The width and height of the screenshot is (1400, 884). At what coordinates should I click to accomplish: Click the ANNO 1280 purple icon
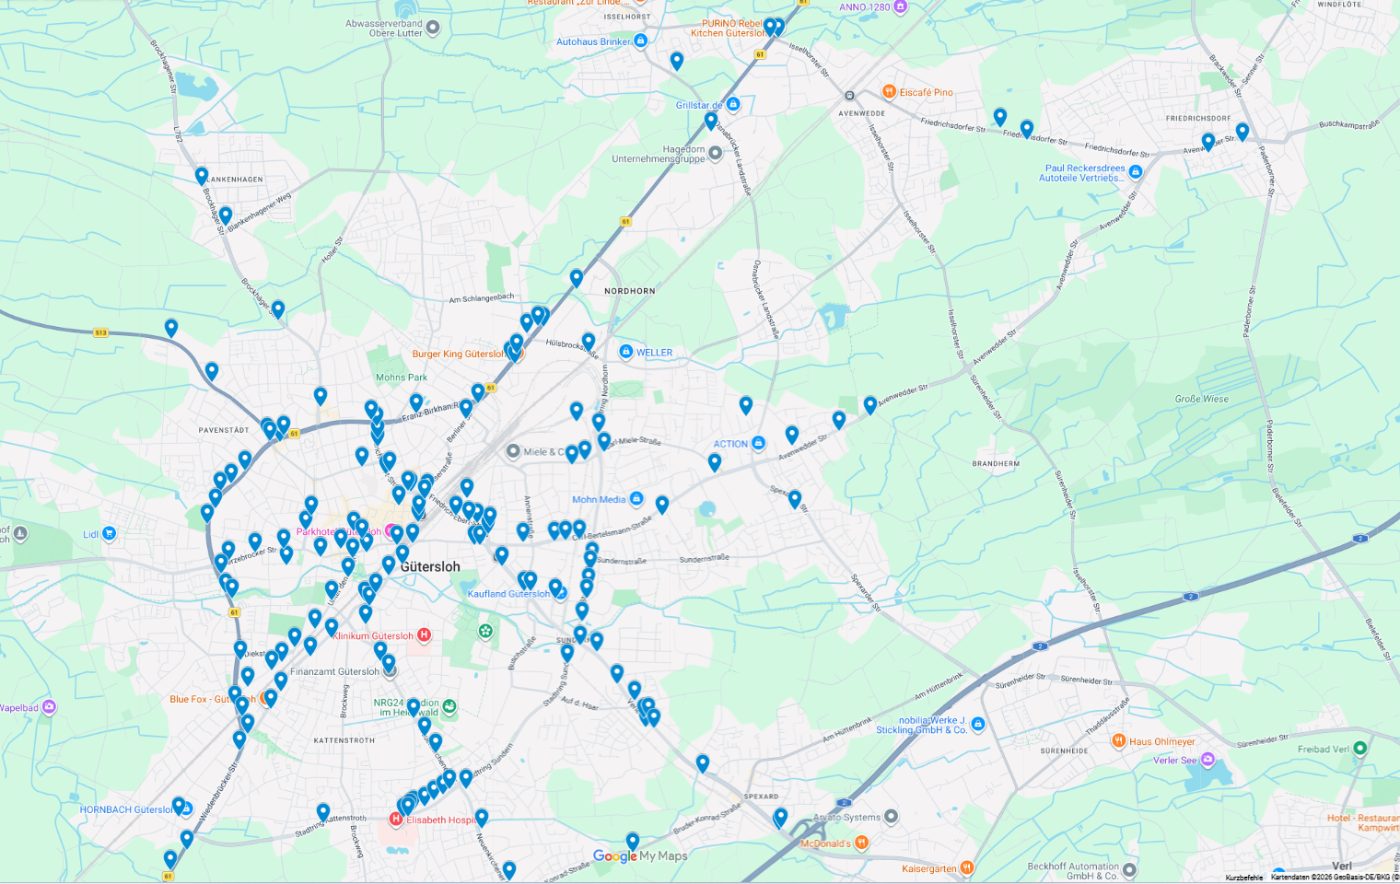click(x=900, y=7)
